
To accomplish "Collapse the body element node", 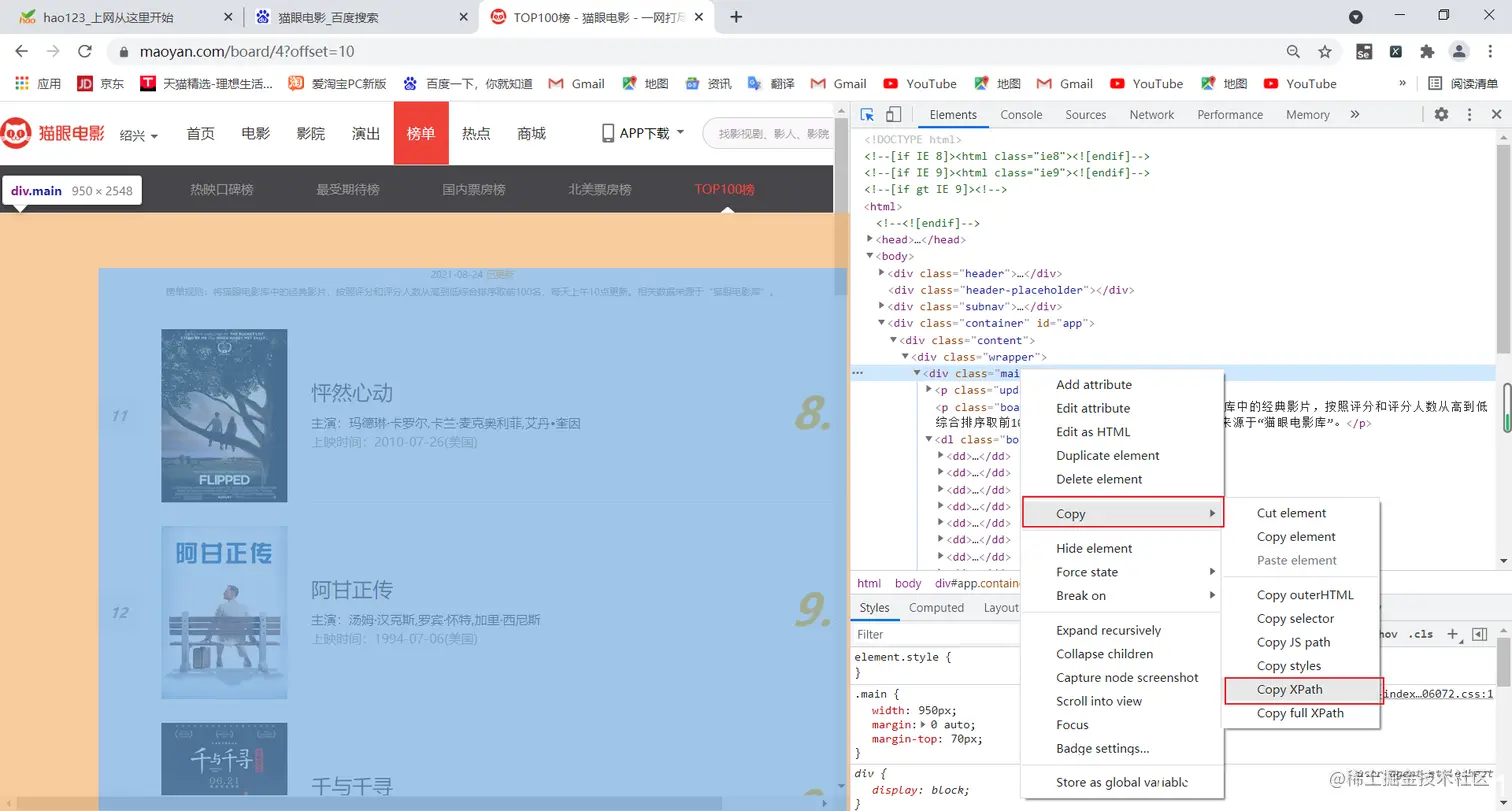I will point(870,257).
